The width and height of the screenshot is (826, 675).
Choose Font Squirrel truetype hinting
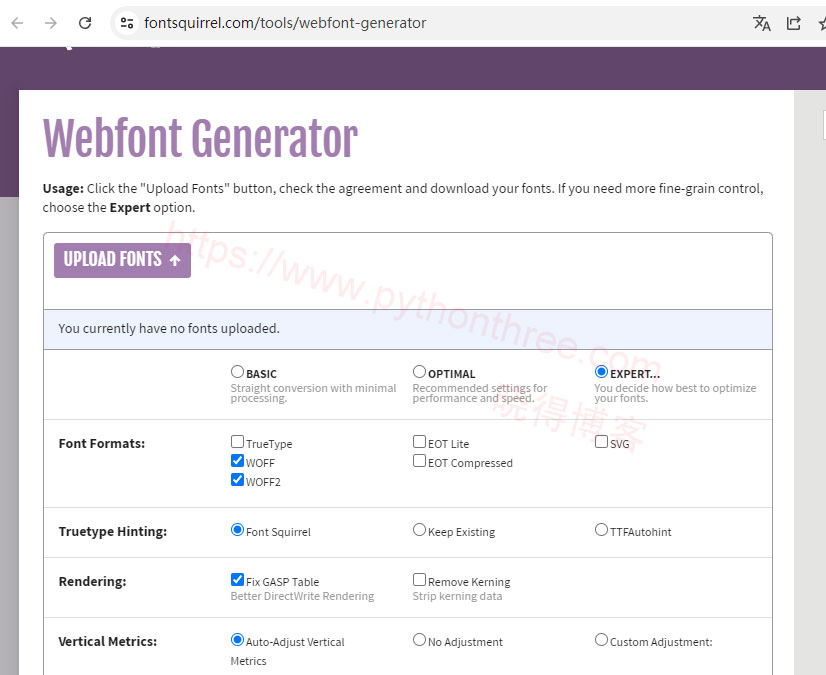[x=237, y=530]
